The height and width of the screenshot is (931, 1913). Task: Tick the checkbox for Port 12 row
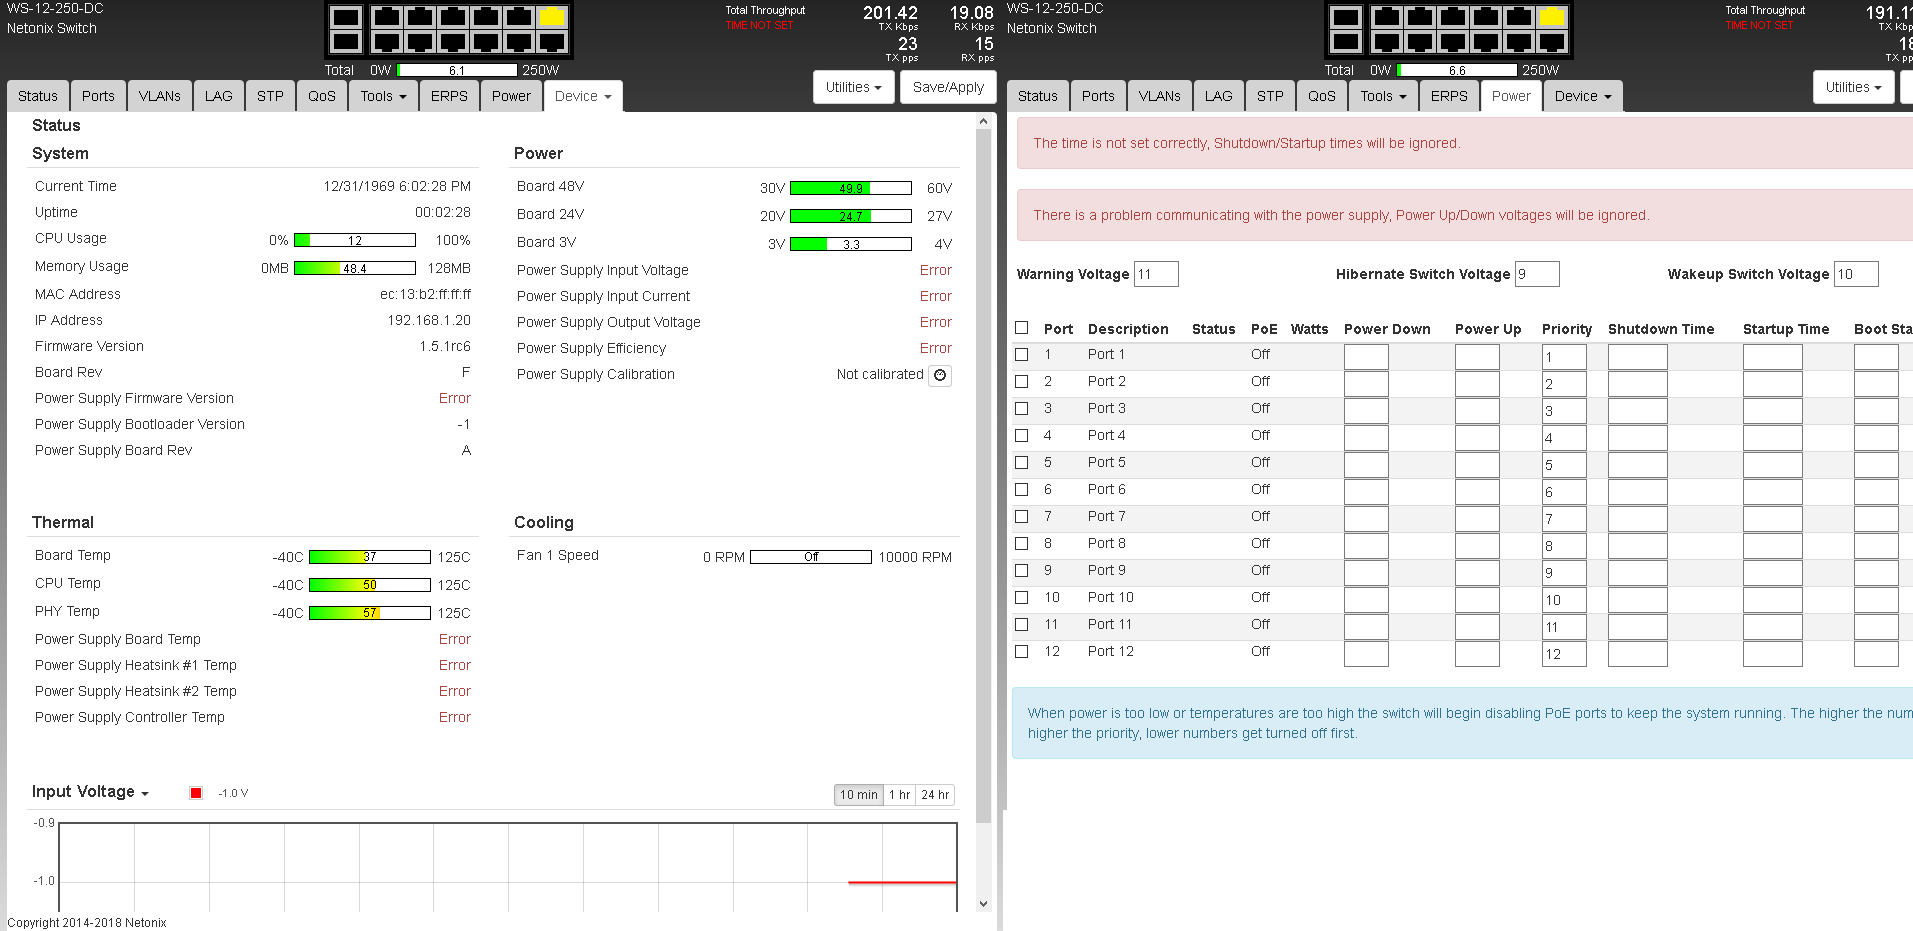(x=1021, y=651)
